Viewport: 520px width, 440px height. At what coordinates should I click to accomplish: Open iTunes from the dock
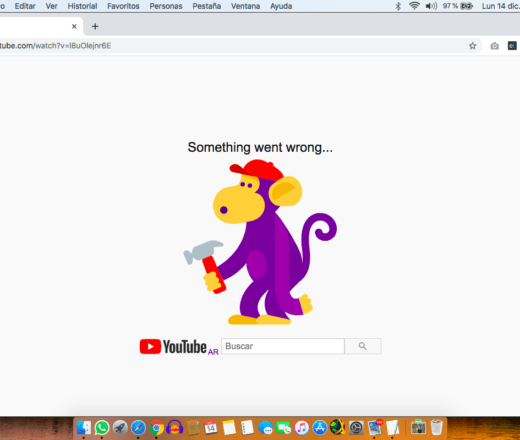coord(302,428)
